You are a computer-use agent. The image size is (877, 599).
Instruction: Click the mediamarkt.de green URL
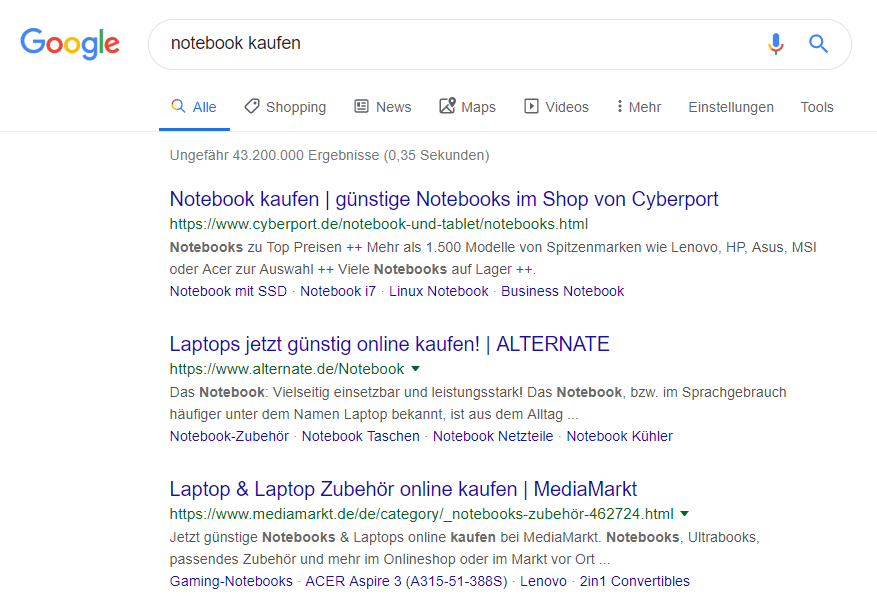(422, 514)
